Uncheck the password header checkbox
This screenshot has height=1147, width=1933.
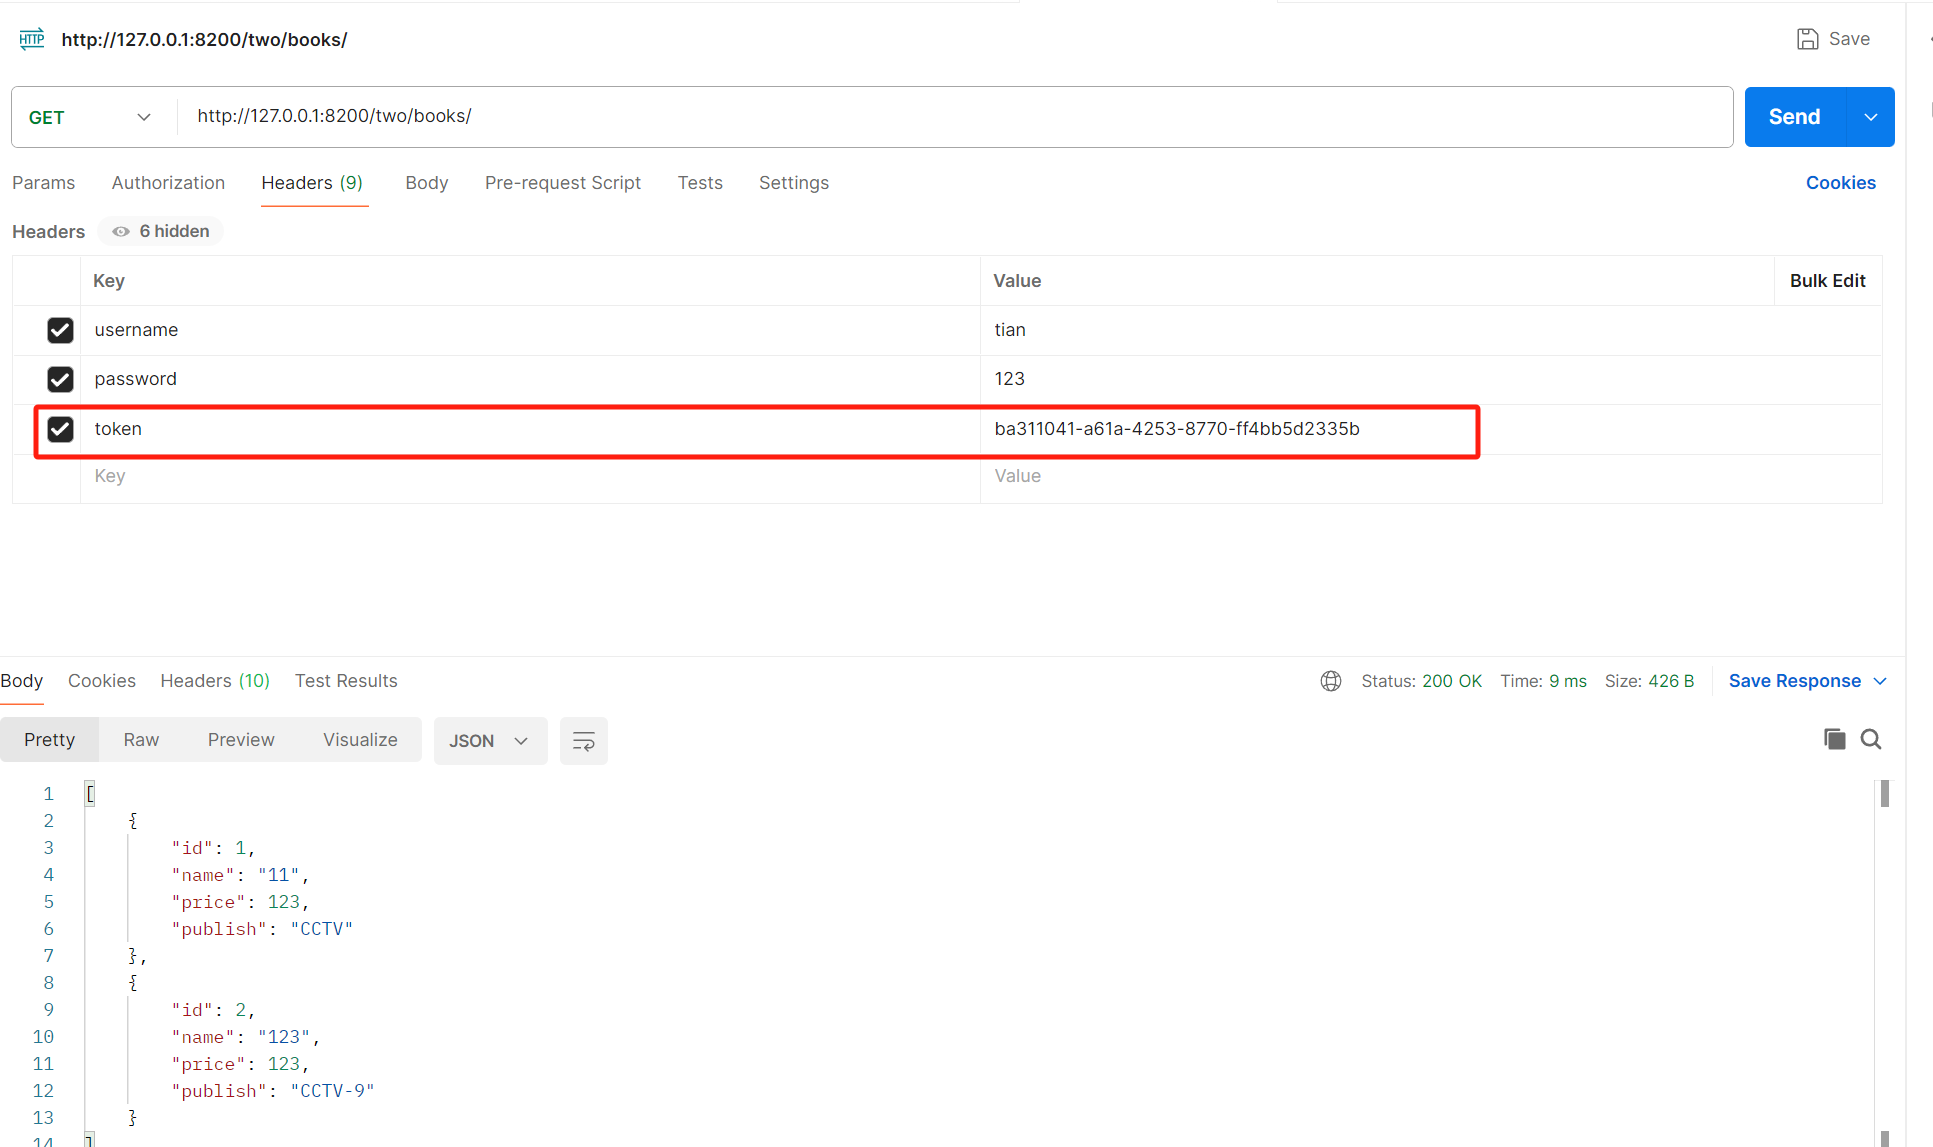pos(60,379)
